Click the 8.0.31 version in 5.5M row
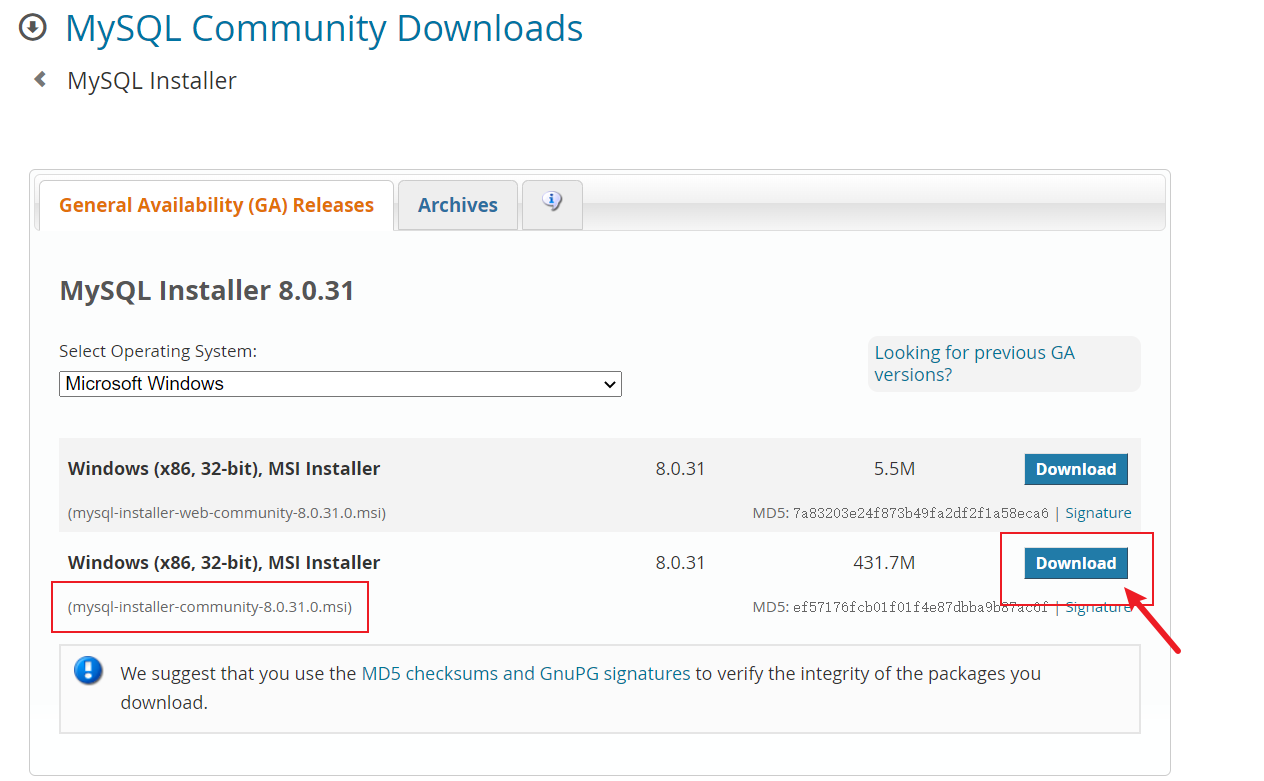Screen dimensions: 1264x781 point(680,469)
